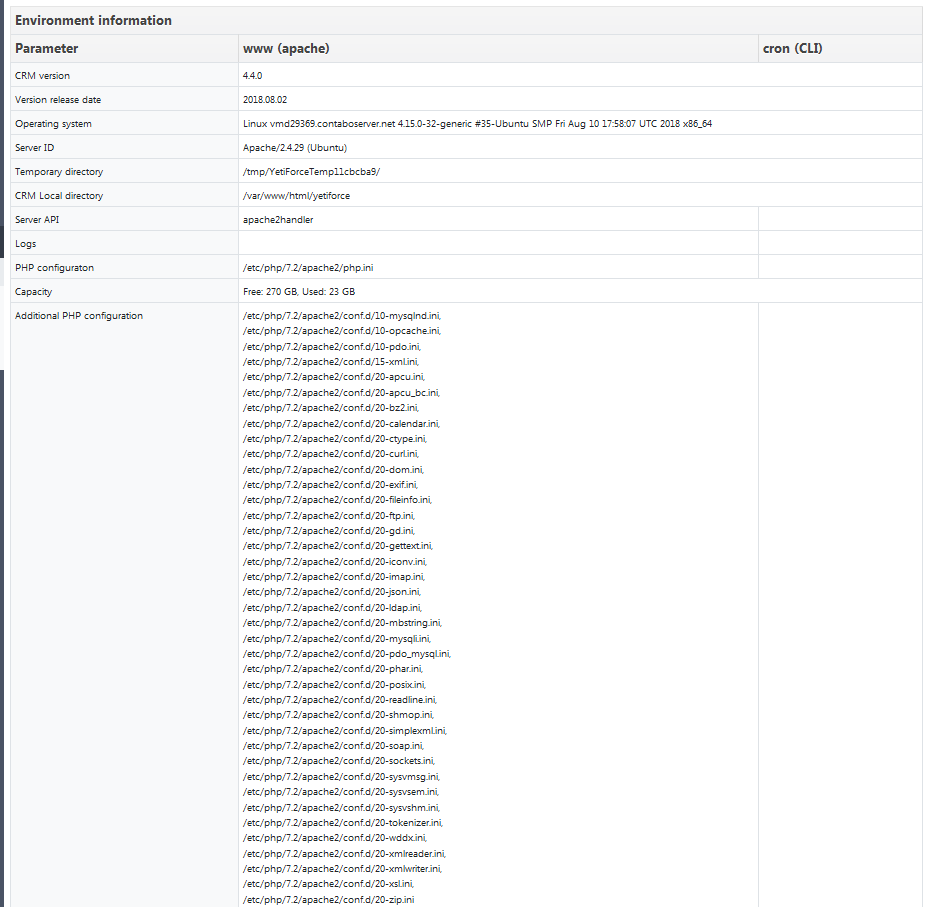Click the 'Operating system' label
930x907 pixels.
click(x=53, y=124)
